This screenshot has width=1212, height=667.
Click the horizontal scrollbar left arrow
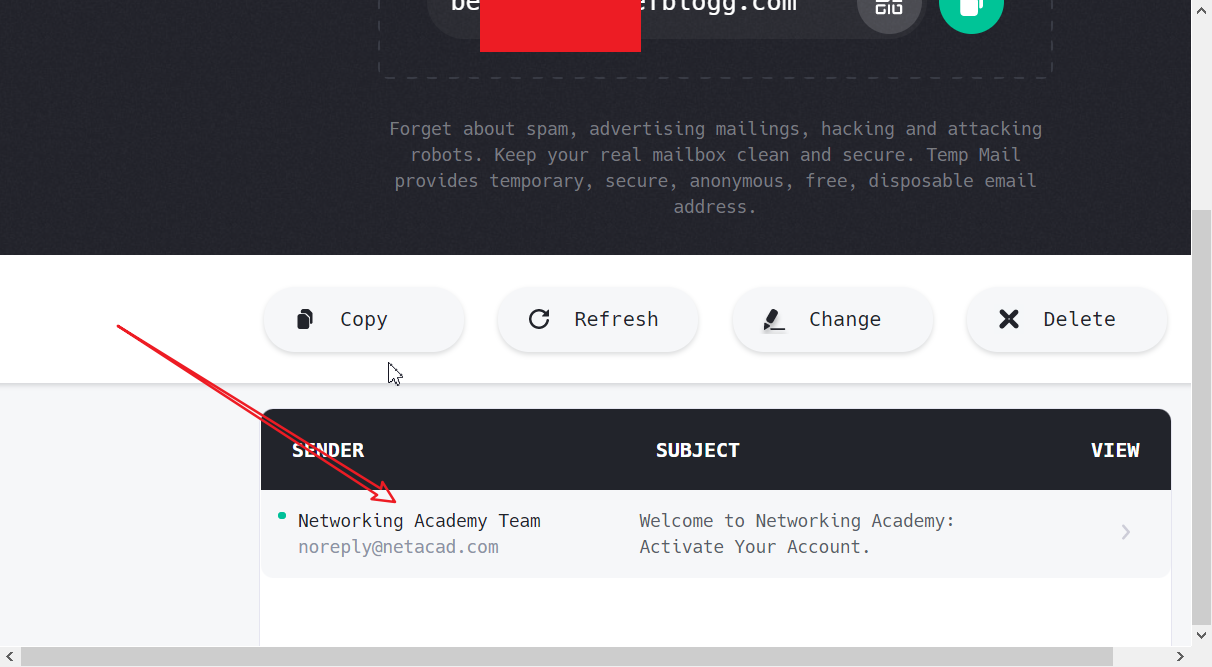click(x=10, y=657)
